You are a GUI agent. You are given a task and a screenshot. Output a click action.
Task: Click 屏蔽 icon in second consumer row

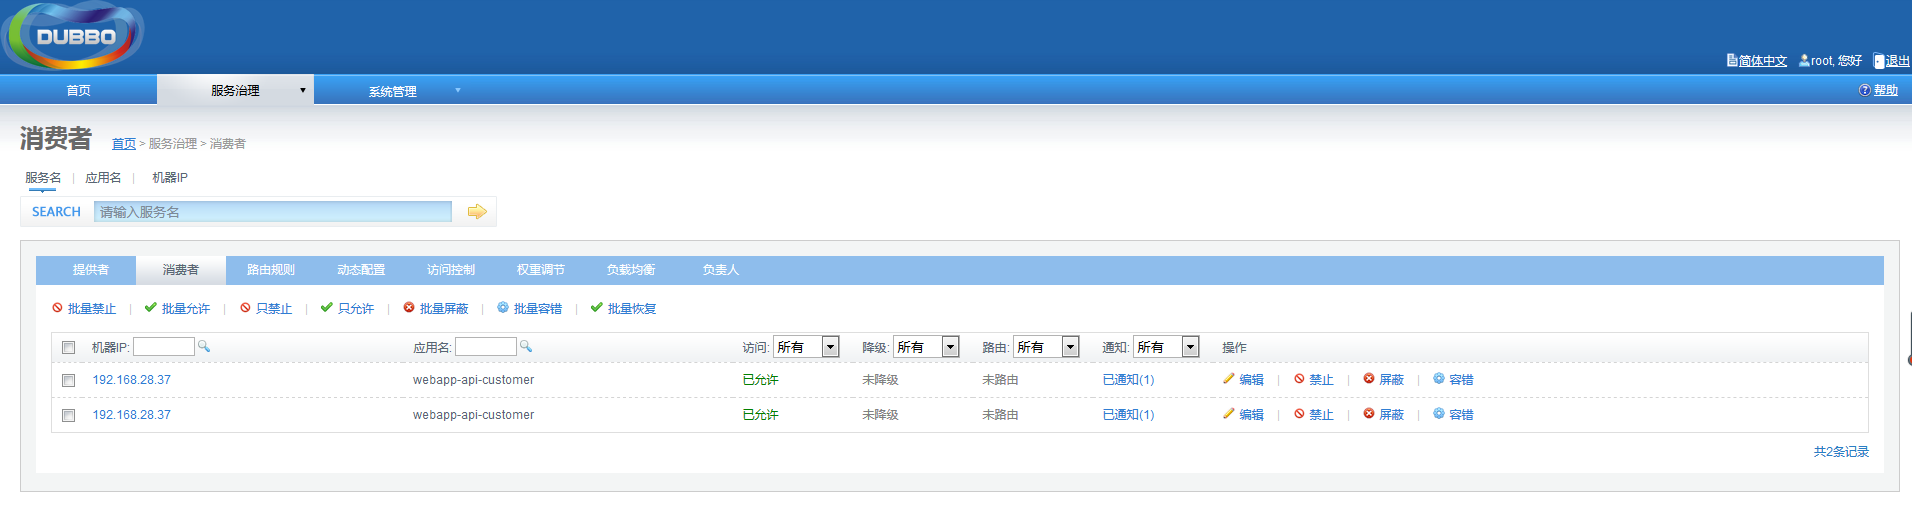(1369, 414)
